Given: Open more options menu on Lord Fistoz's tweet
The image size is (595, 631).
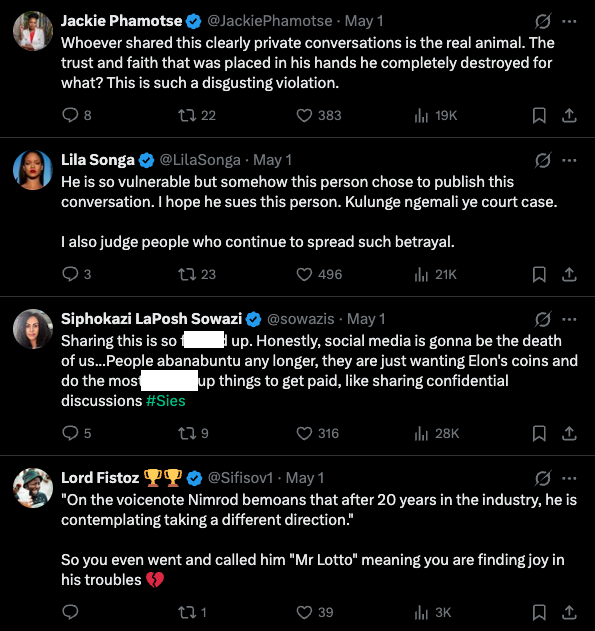Looking at the screenshot, I should pos(569,478).
